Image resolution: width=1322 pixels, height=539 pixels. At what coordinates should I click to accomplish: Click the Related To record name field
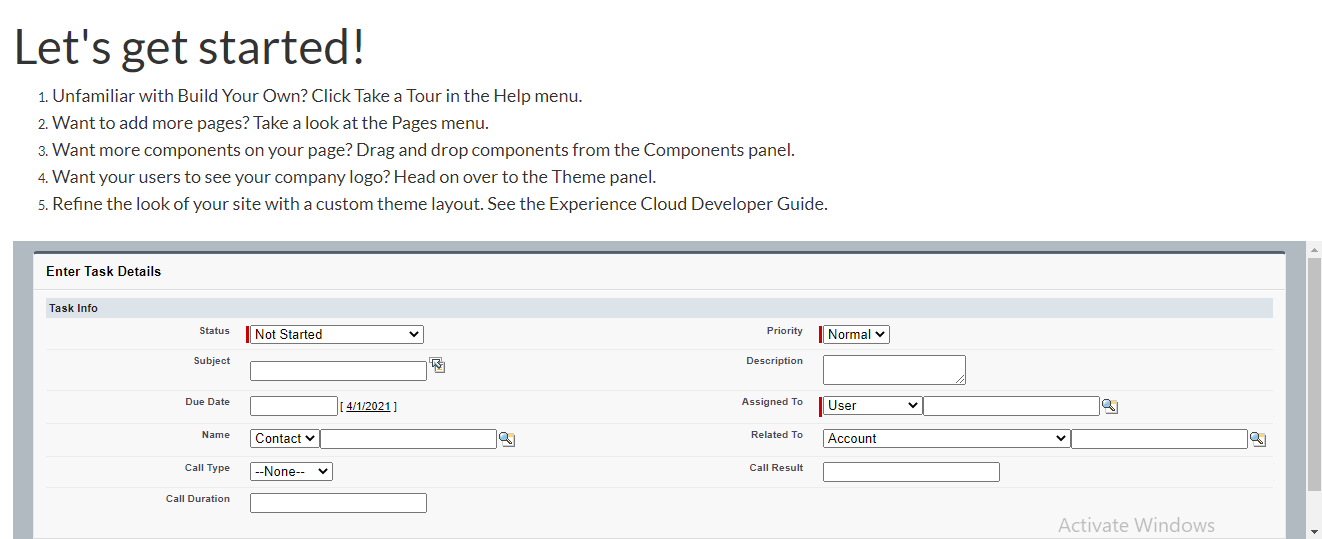1159,439
